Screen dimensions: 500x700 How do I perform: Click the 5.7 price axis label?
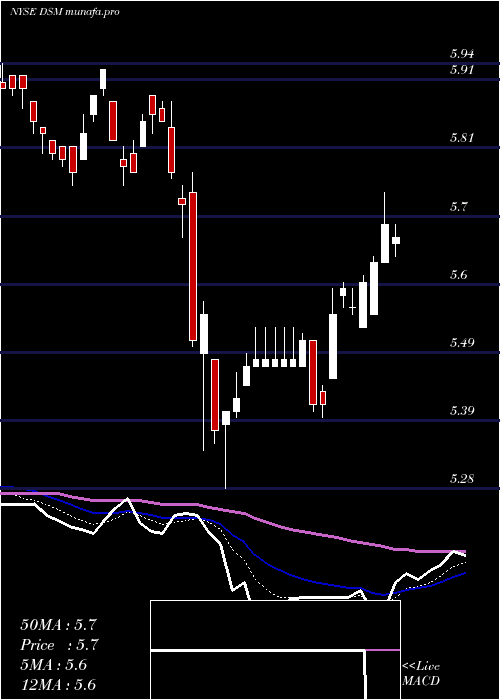[459, 207]
